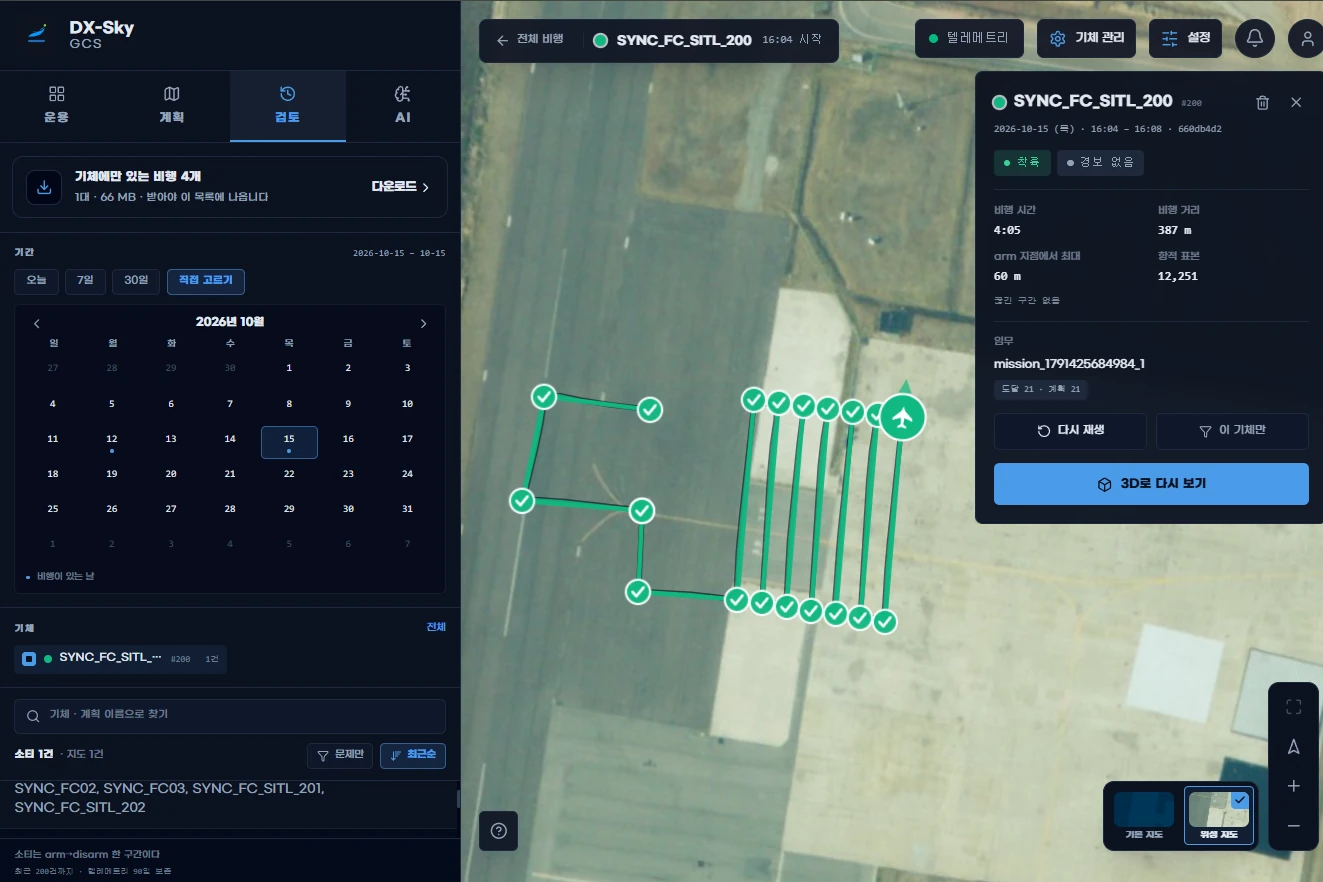Open 텔레메트리 status
Viewport: 1323px width, 882px height.
pos(969,39)
